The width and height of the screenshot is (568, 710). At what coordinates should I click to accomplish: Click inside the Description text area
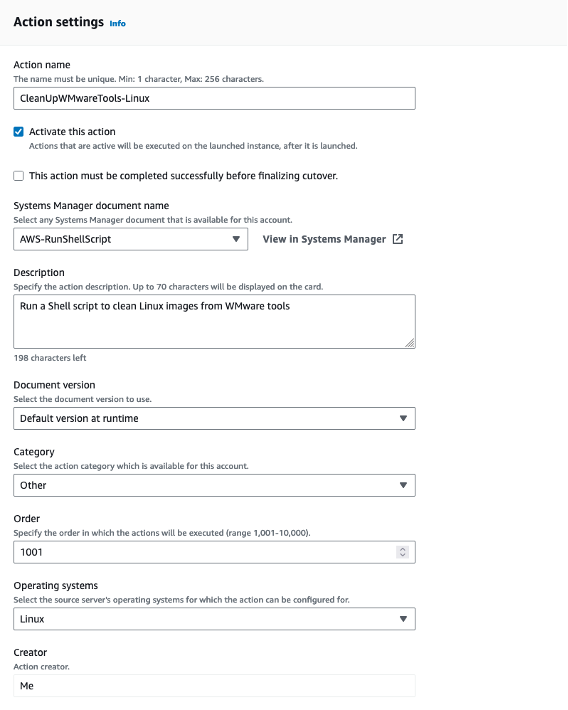214,321
